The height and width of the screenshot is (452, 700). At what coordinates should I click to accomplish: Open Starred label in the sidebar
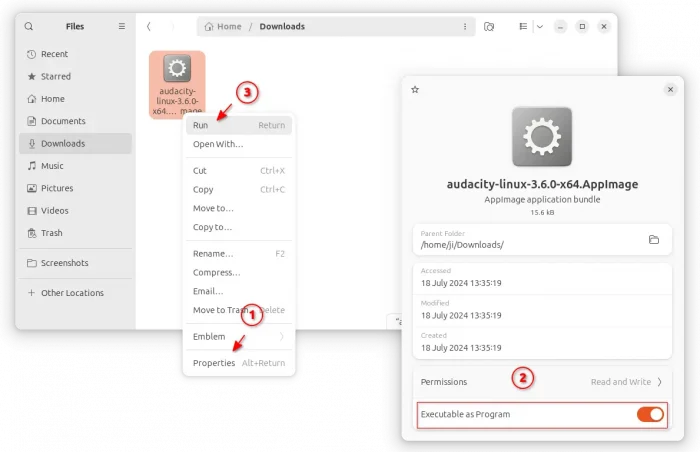[x=56, y=76]
